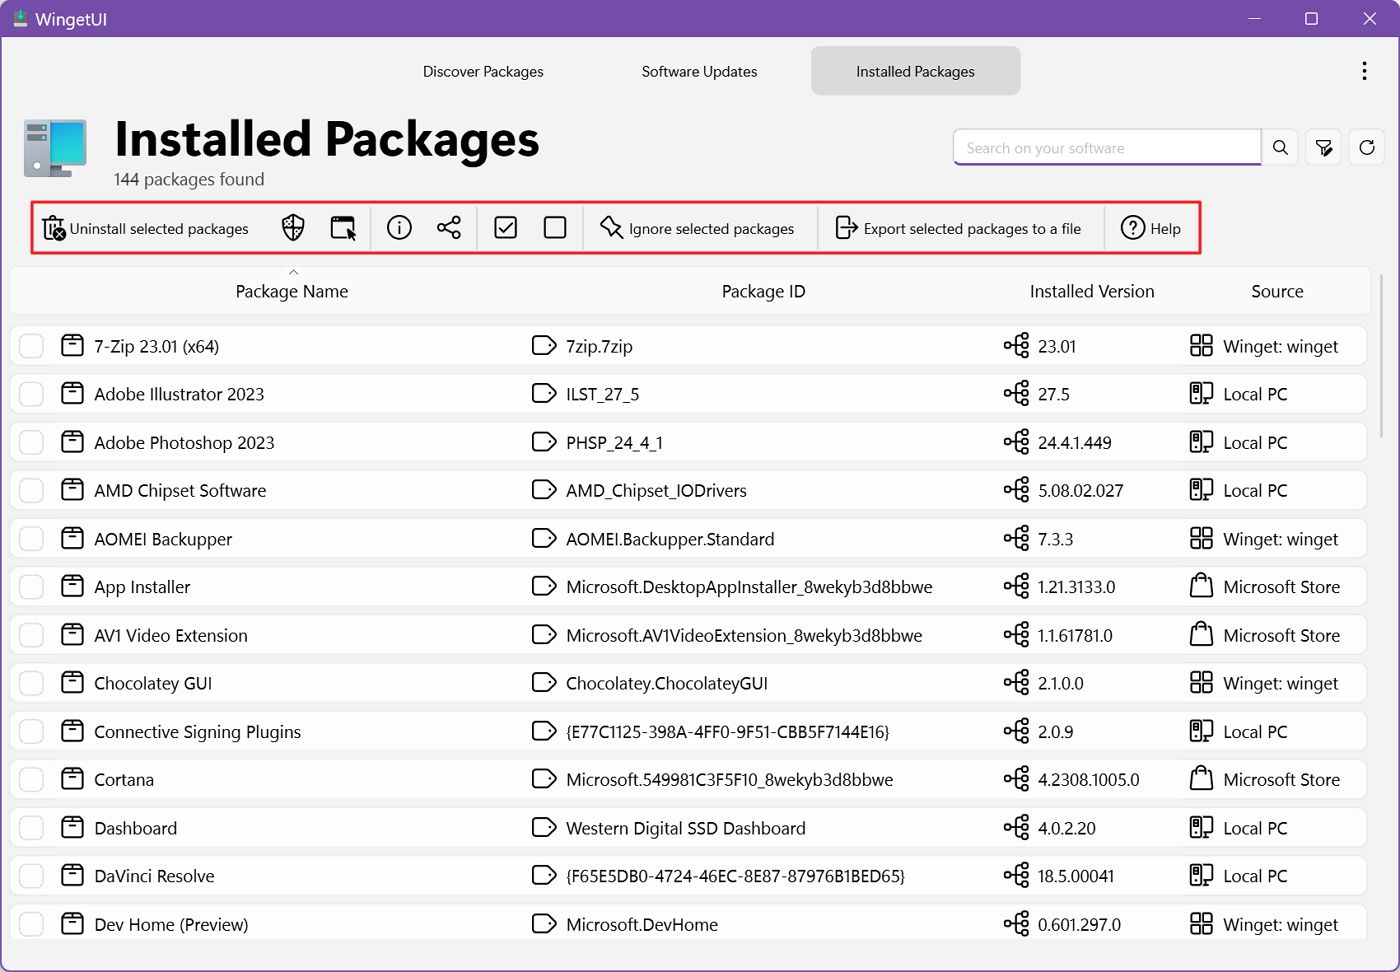Switch to Discover Packages tab

[483, 71]
